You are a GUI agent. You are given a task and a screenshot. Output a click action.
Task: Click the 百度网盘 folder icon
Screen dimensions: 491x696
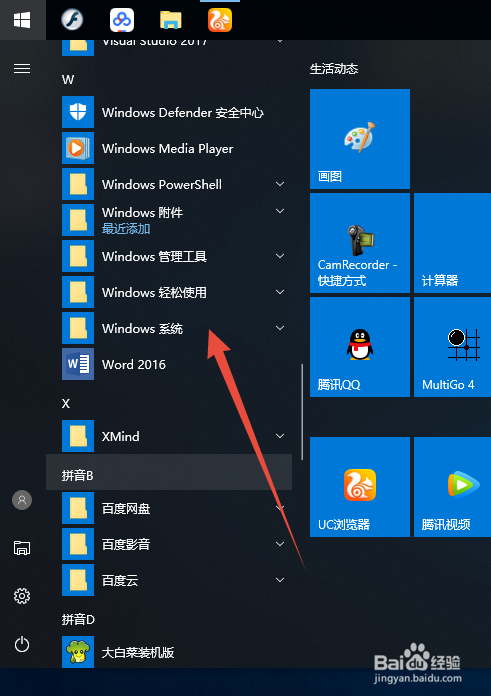pos(78,508)
